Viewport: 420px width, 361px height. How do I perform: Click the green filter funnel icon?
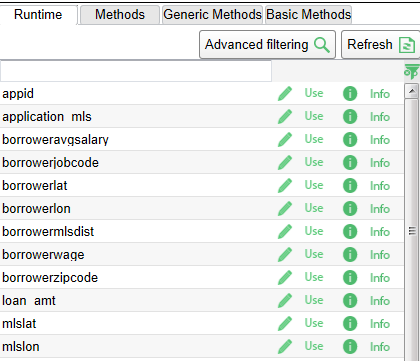click(x=412, y=71)
